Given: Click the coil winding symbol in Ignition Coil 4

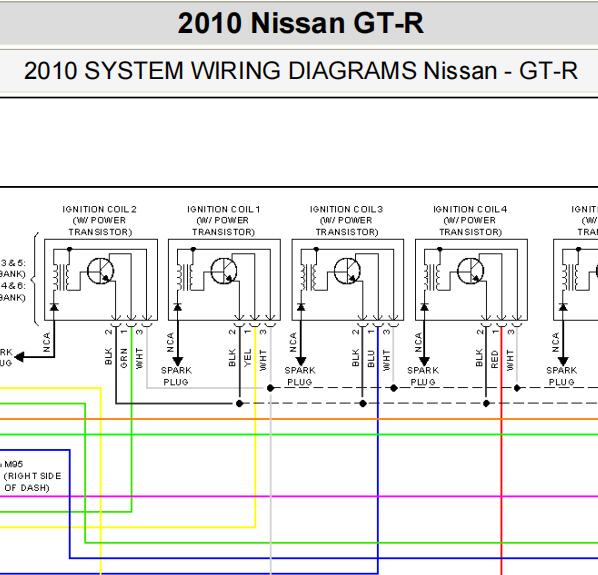Looking at the screenshot, I should tap(432, 277).
